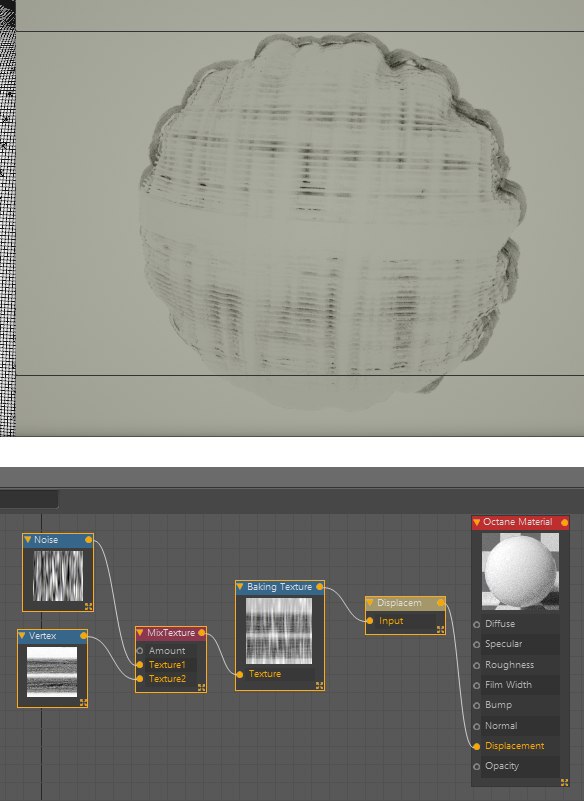Click the Displacem node resize corner icon
This screenshot has width=584, height=801.
pyautogui.click(x=440, y=629)
